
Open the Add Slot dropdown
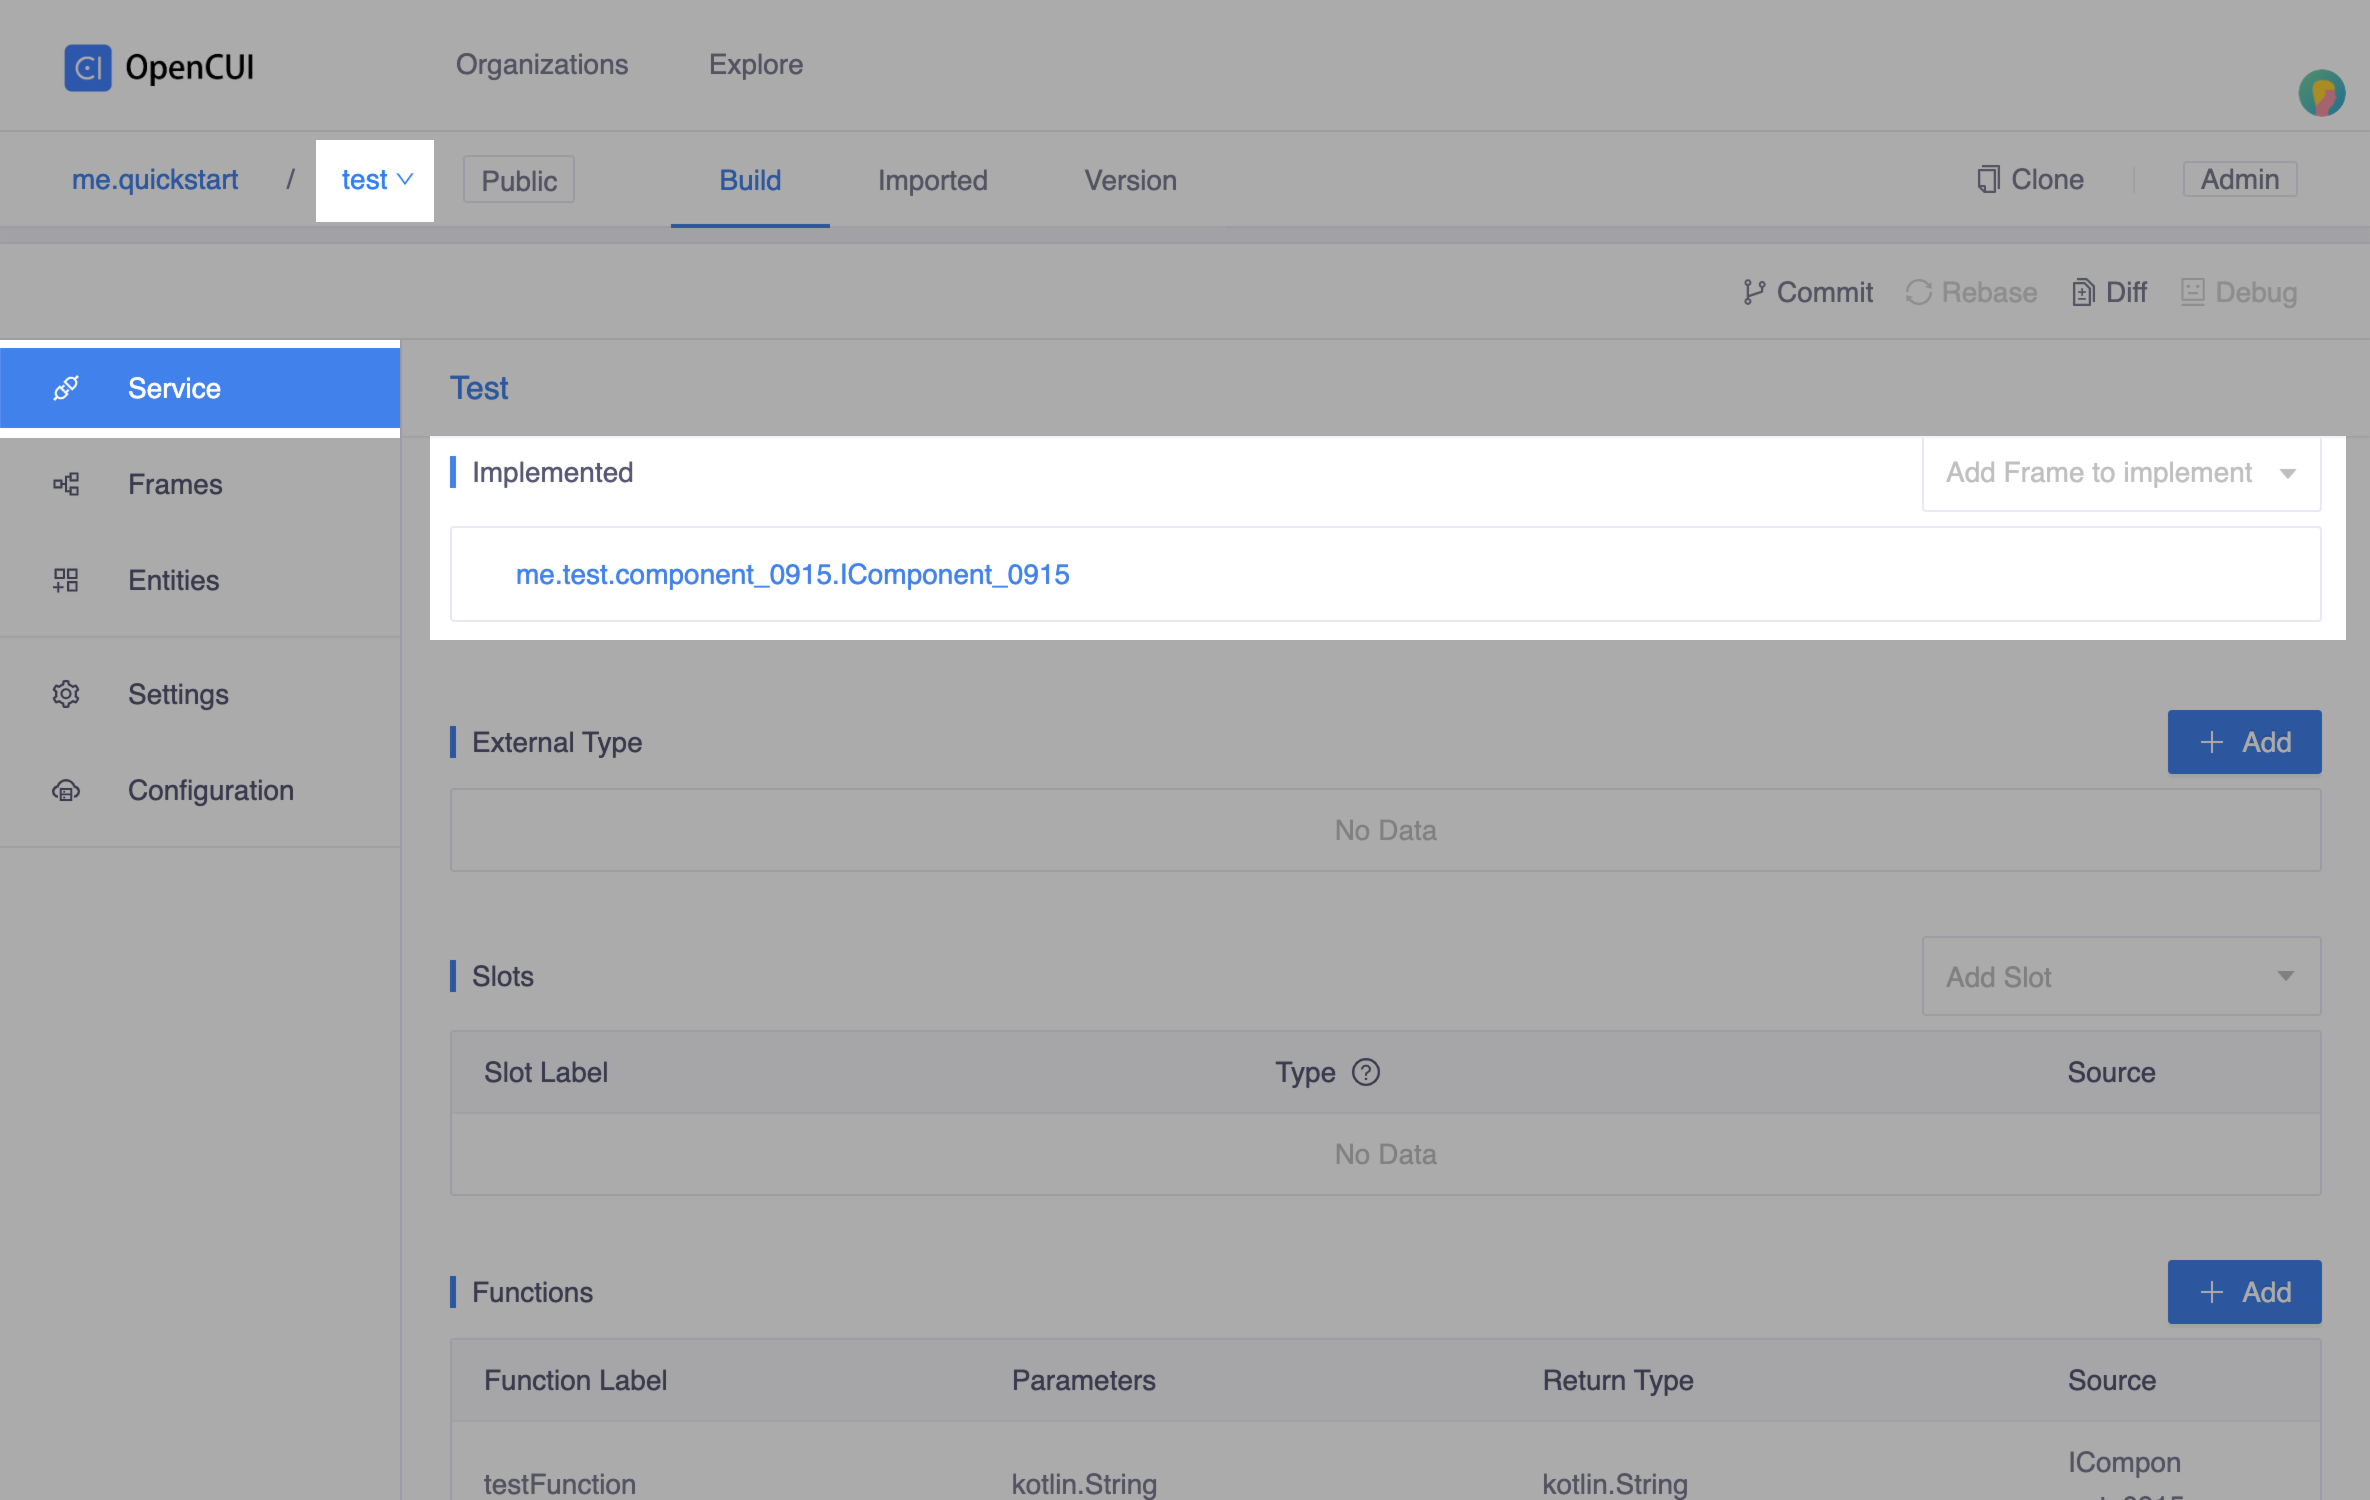(x=2120, y=976)
